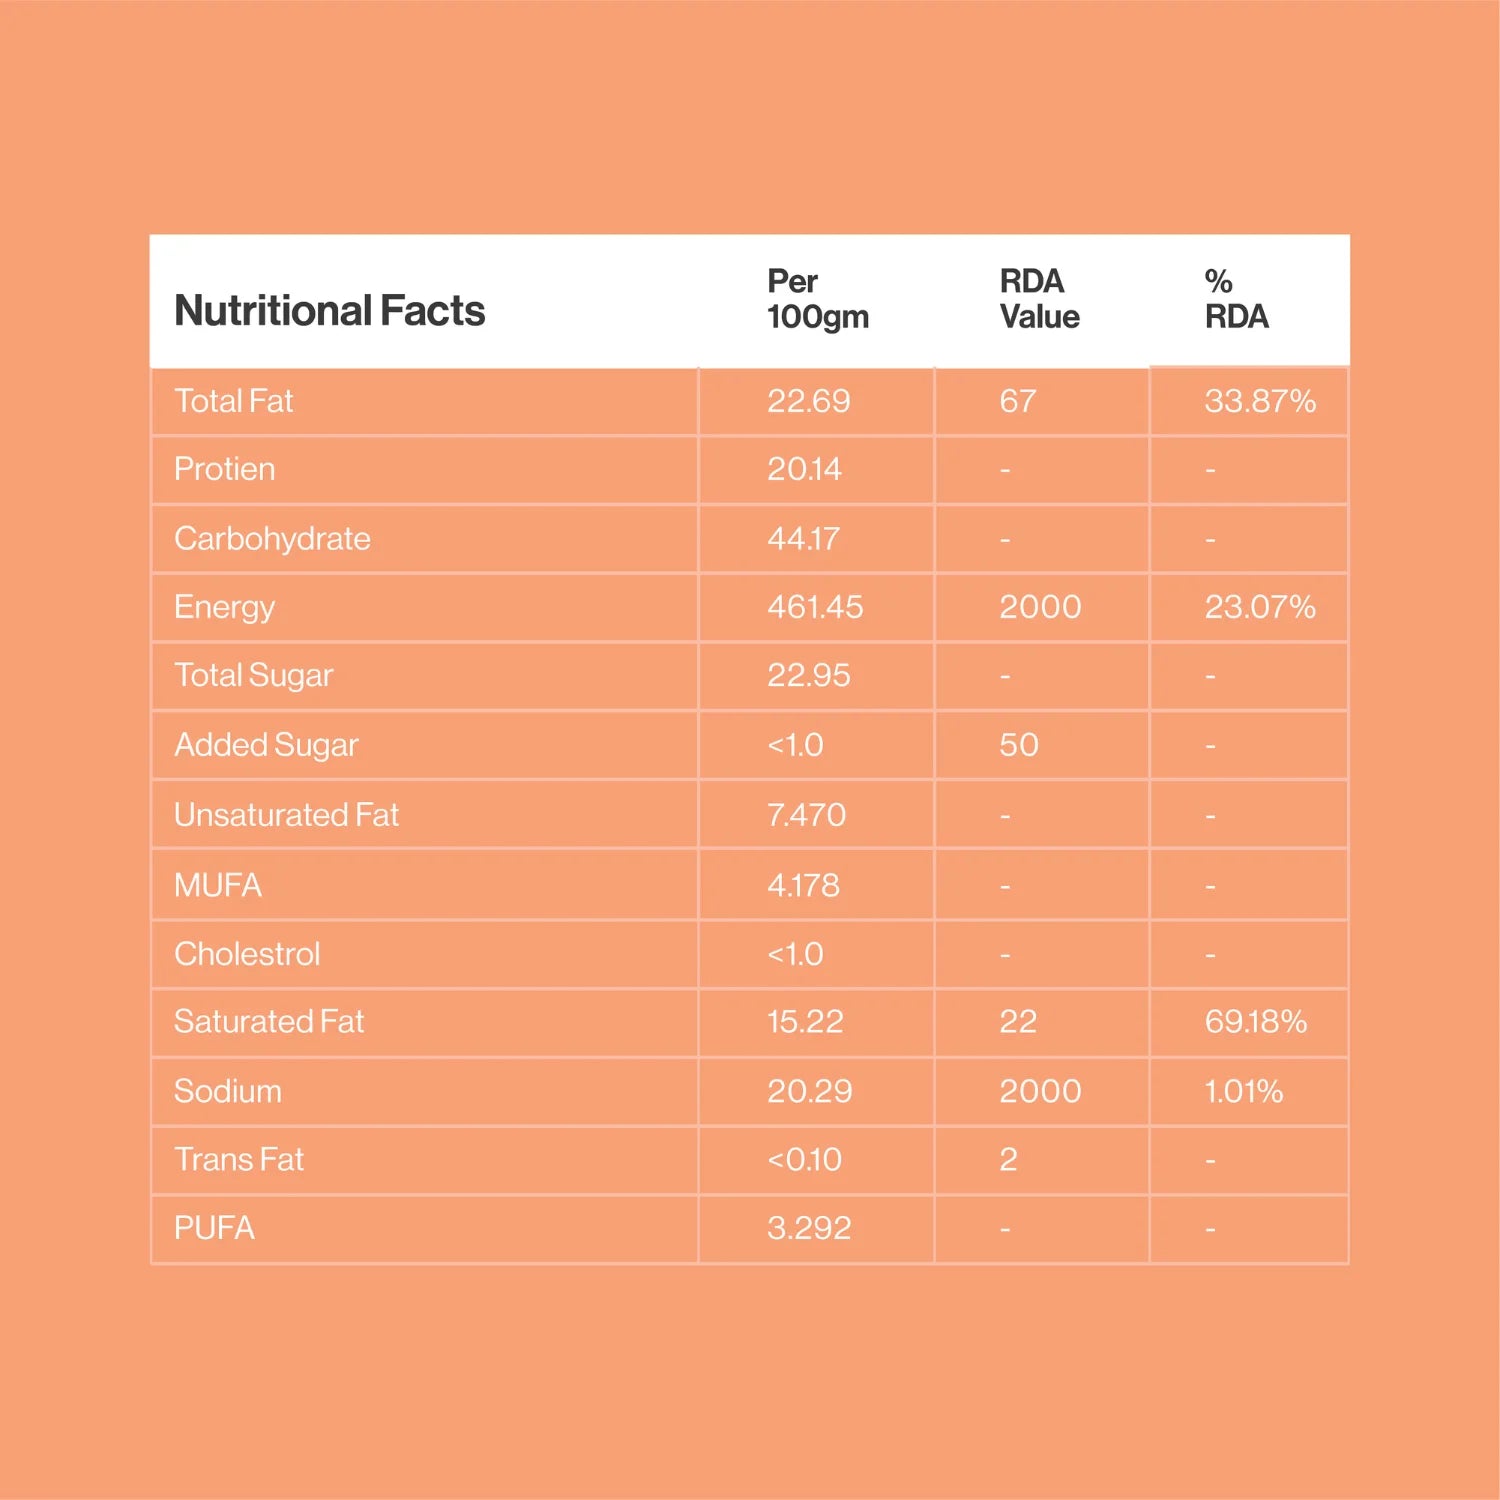The width and height of the screenshot is (1500, 1500).
Task: Select the % RDA column header
Action: click(x=1236, y=299)
